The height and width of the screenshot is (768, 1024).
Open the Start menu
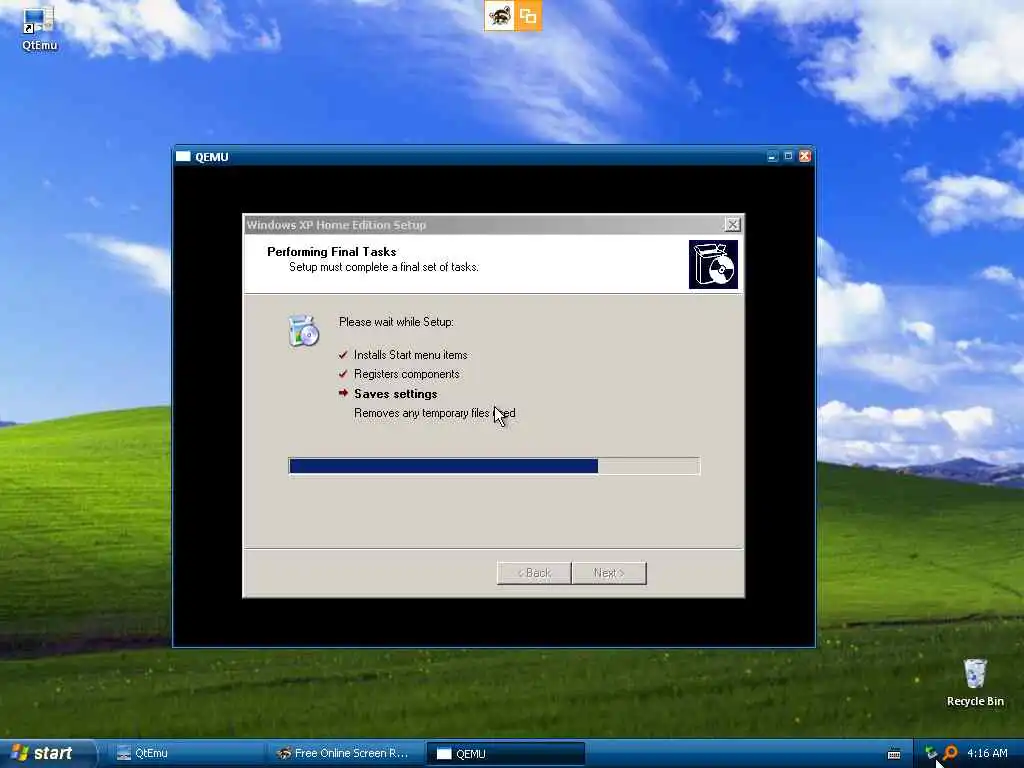pyautogui.click(x=48, y=754)
